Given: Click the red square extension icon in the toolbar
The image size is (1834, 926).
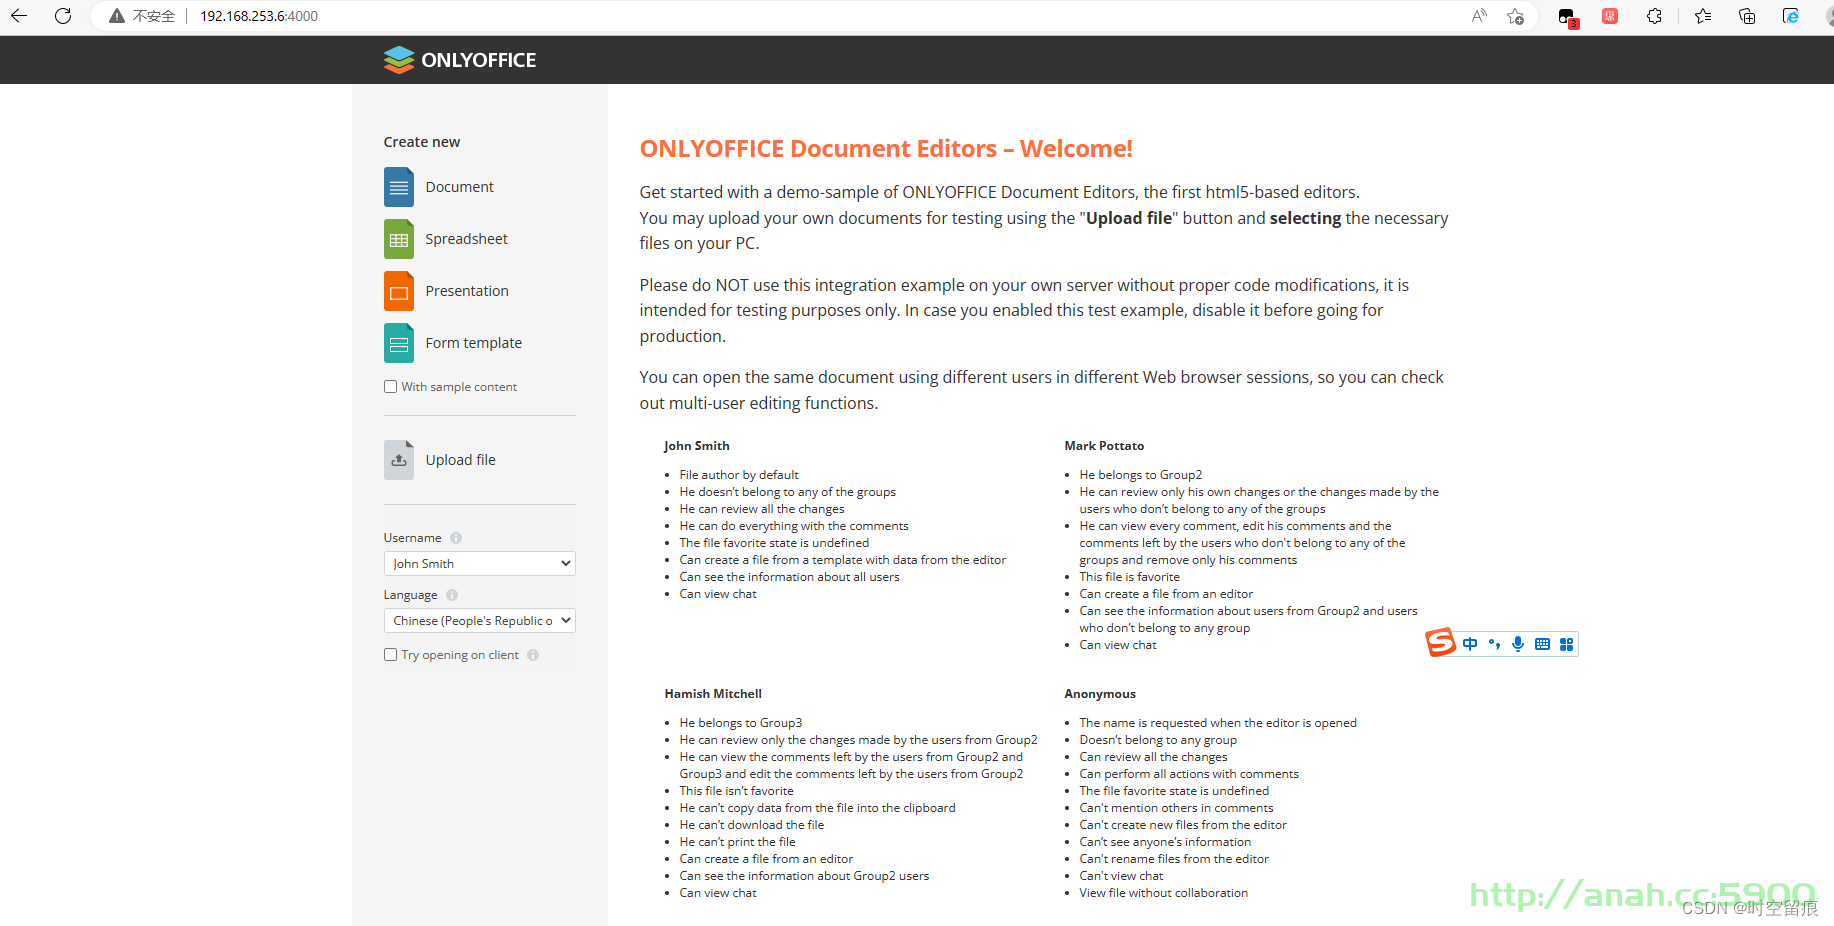Looking at the screenshot, I should (1610, 16).
